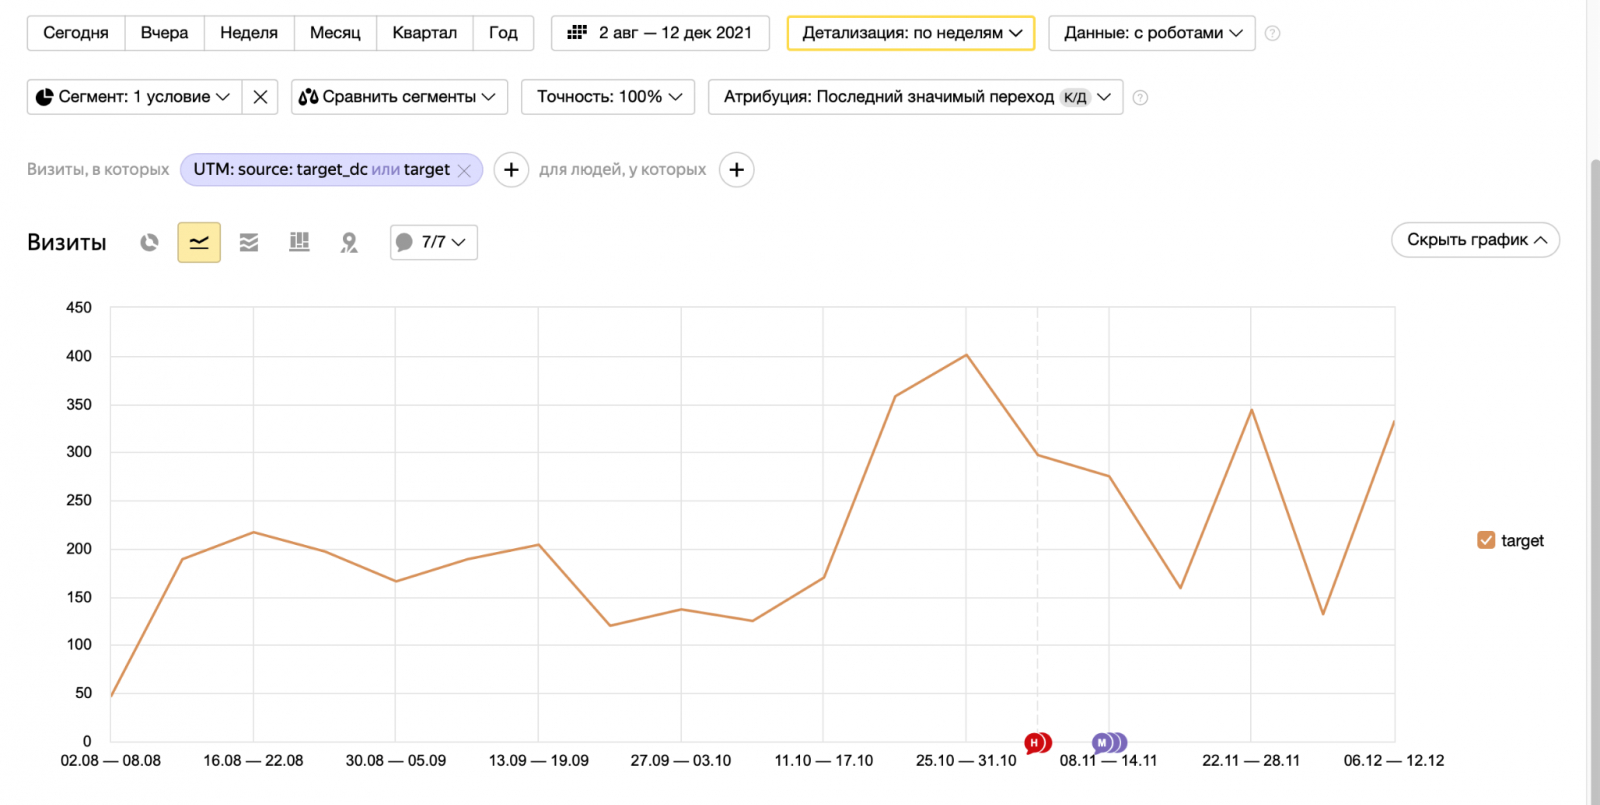Select the Месяц period tab

[x=335, y=33]
